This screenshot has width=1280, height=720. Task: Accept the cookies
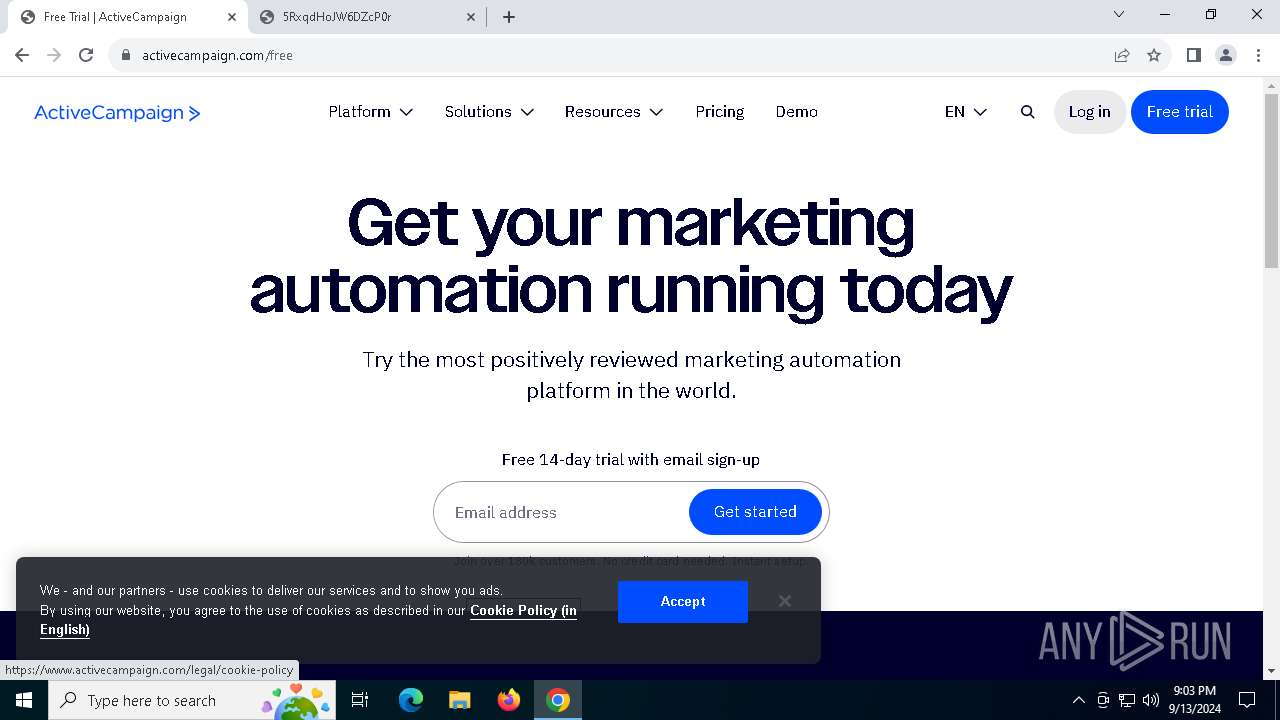pos(683,601)
